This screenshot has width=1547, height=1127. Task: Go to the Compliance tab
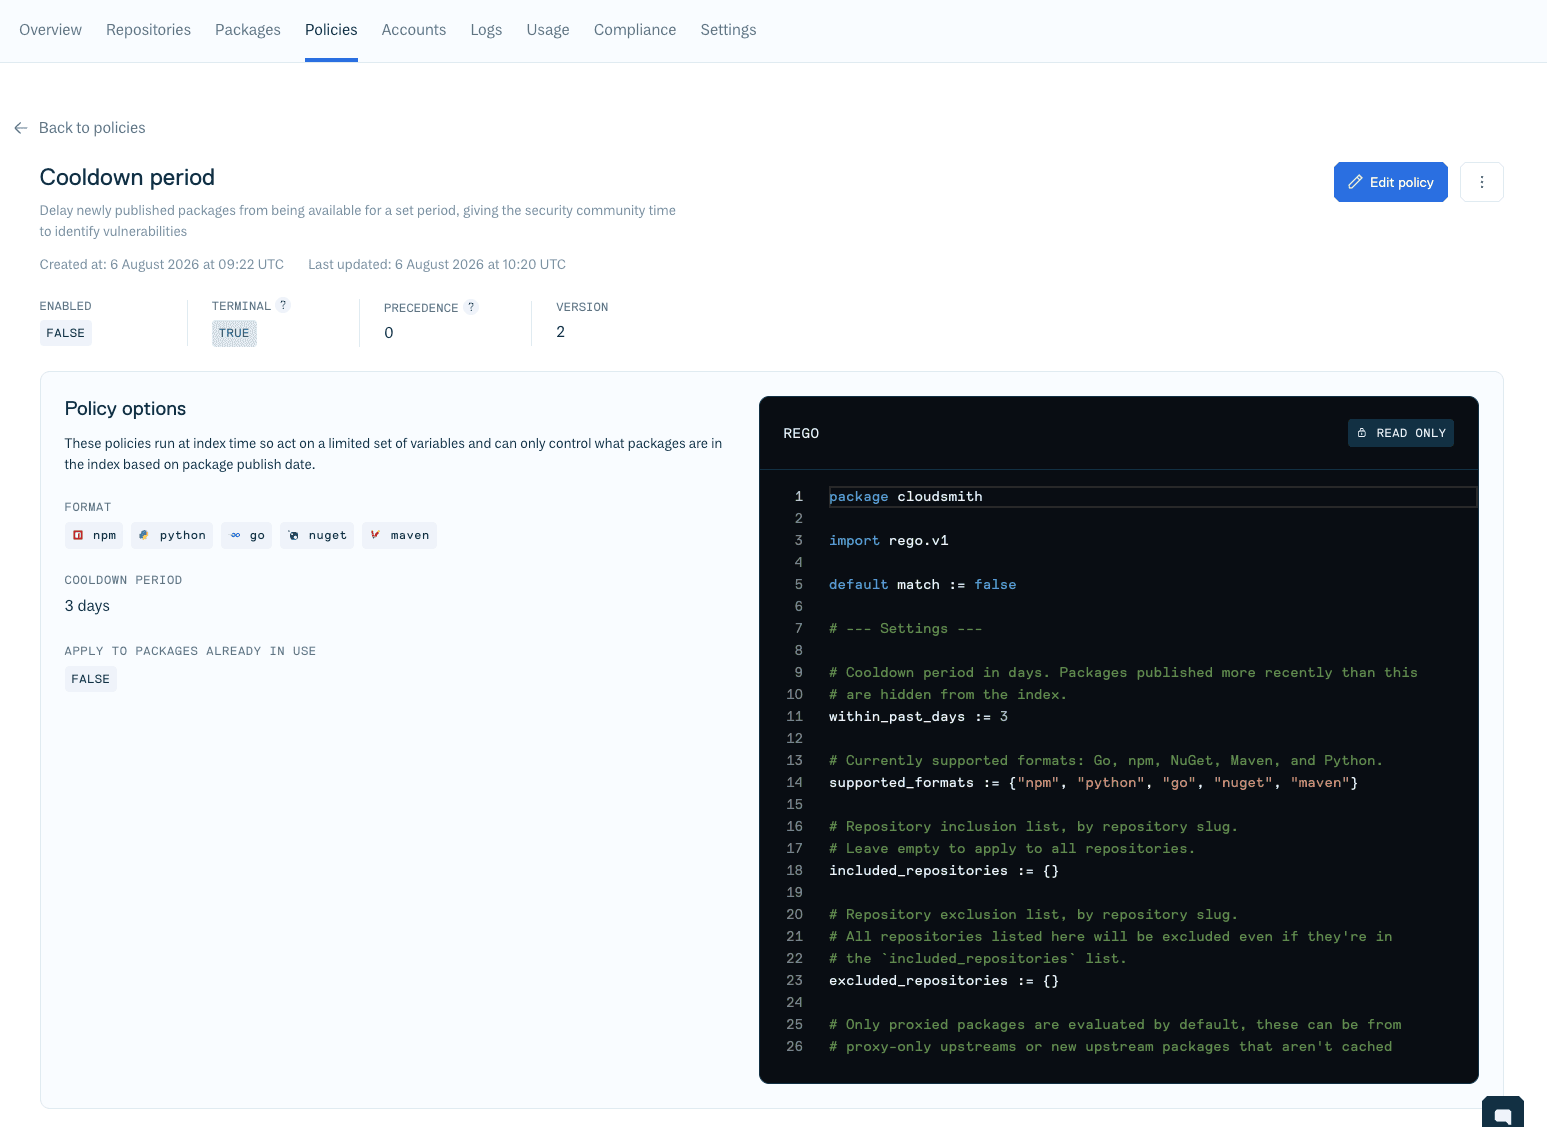pyautogui.click(x=635, y=30)
